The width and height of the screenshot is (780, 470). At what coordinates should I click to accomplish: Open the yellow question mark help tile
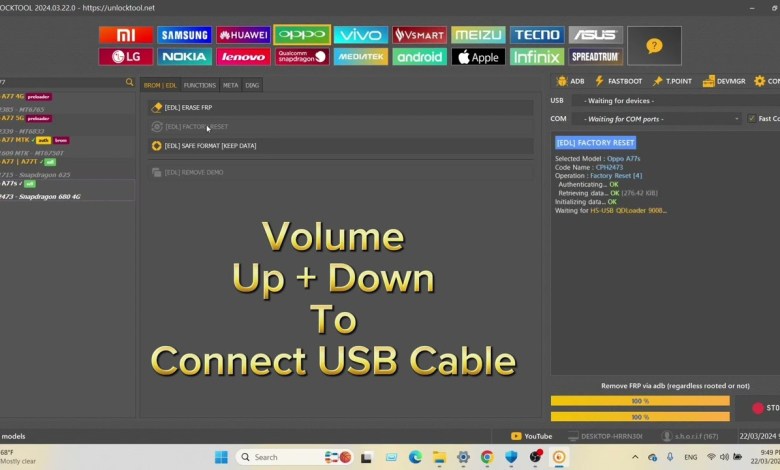(x=654, y=46)
